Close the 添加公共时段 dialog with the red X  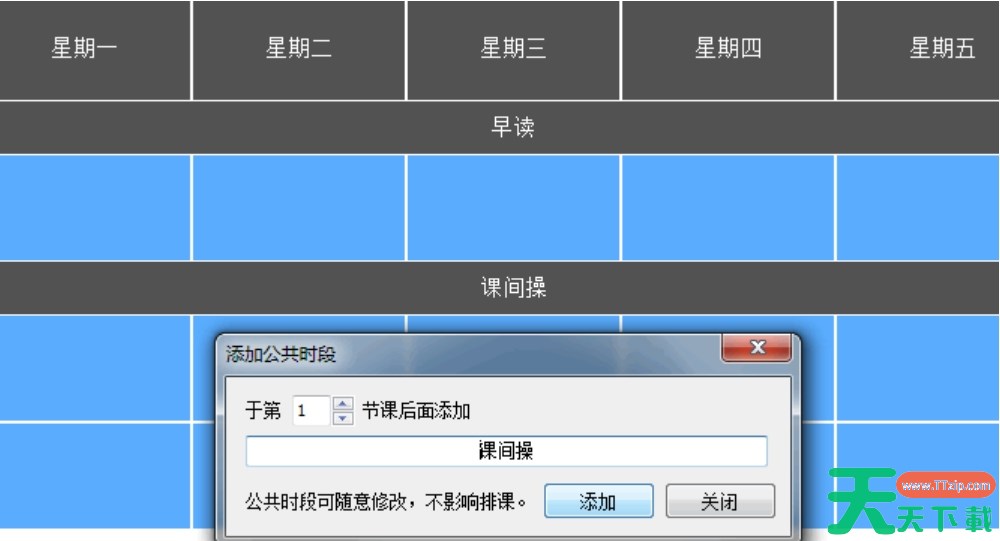[756, 348]
